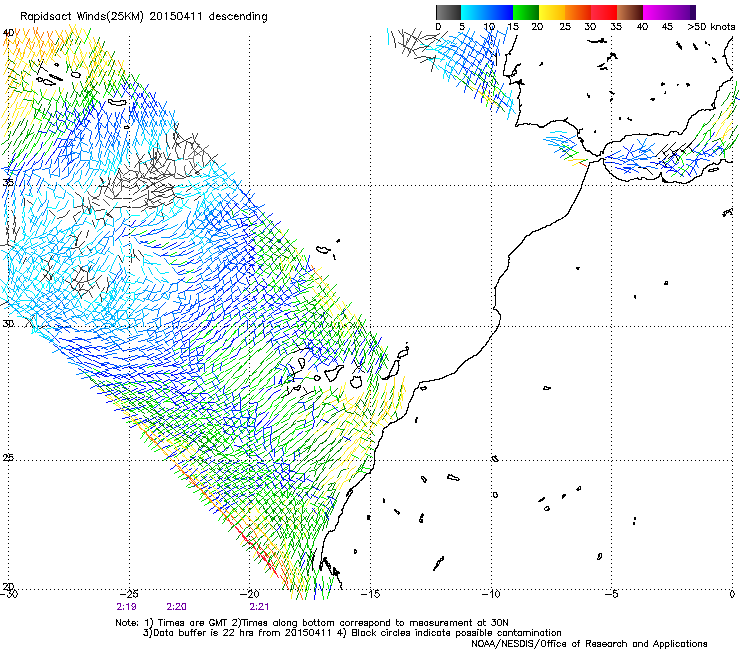
Task: Click the longitude label '-20' on bottom axis
Action: [x=250, y=594]
